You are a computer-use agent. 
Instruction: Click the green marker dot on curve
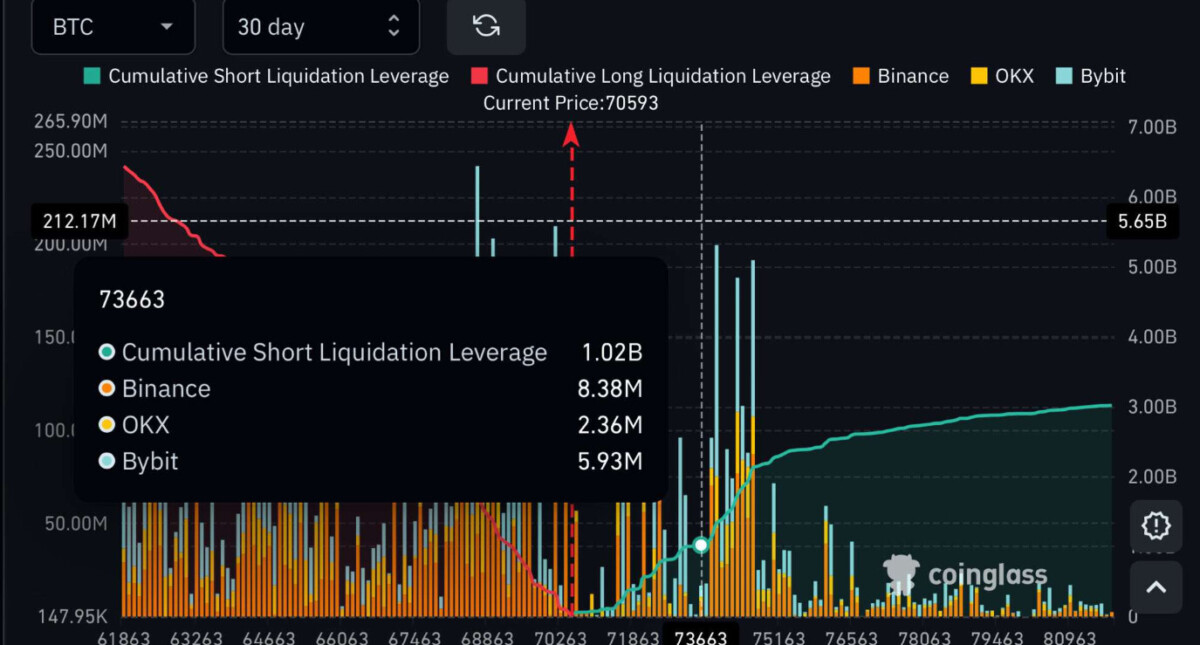coord(701,545)
